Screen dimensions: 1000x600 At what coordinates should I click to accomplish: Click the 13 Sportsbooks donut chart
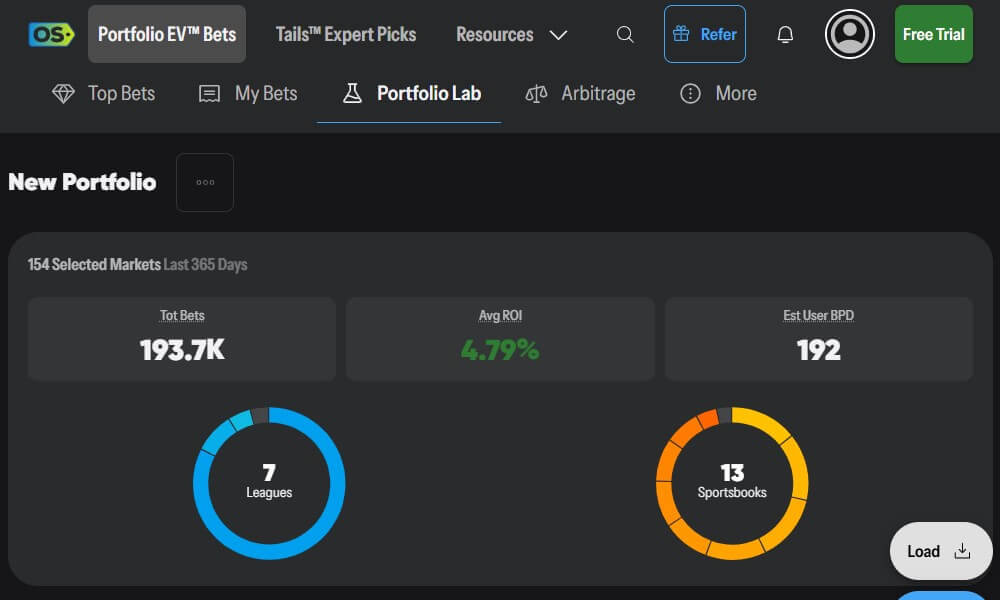(732, 483)
